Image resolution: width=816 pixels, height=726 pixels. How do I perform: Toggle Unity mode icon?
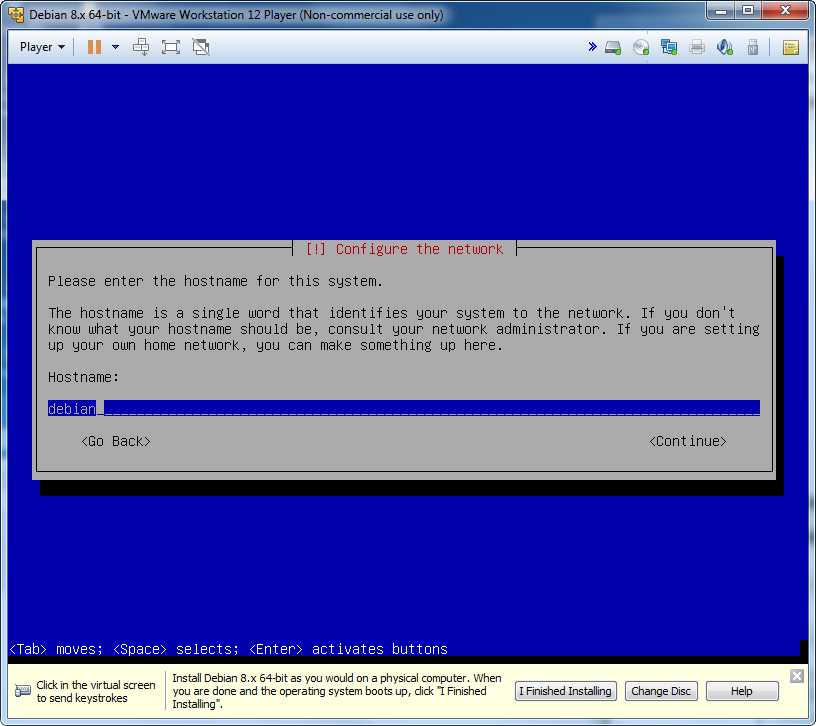click(201, 47)
